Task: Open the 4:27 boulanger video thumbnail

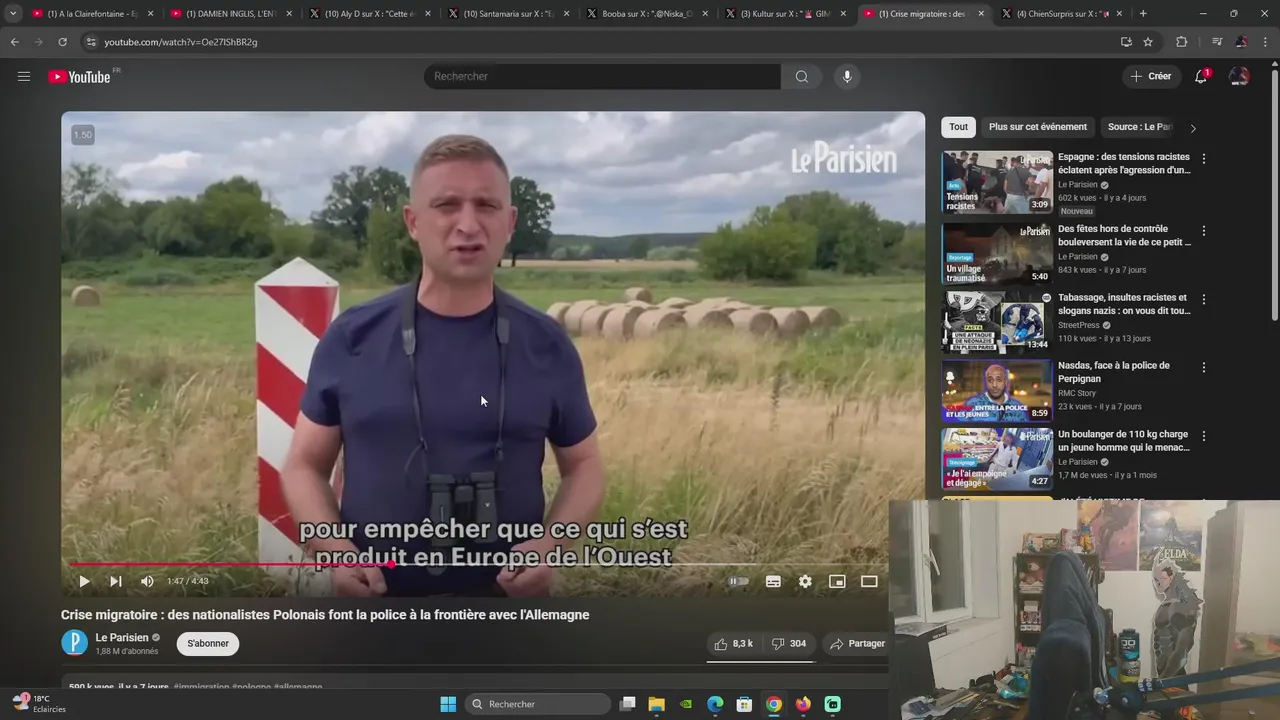Action: tap(997, 459)
